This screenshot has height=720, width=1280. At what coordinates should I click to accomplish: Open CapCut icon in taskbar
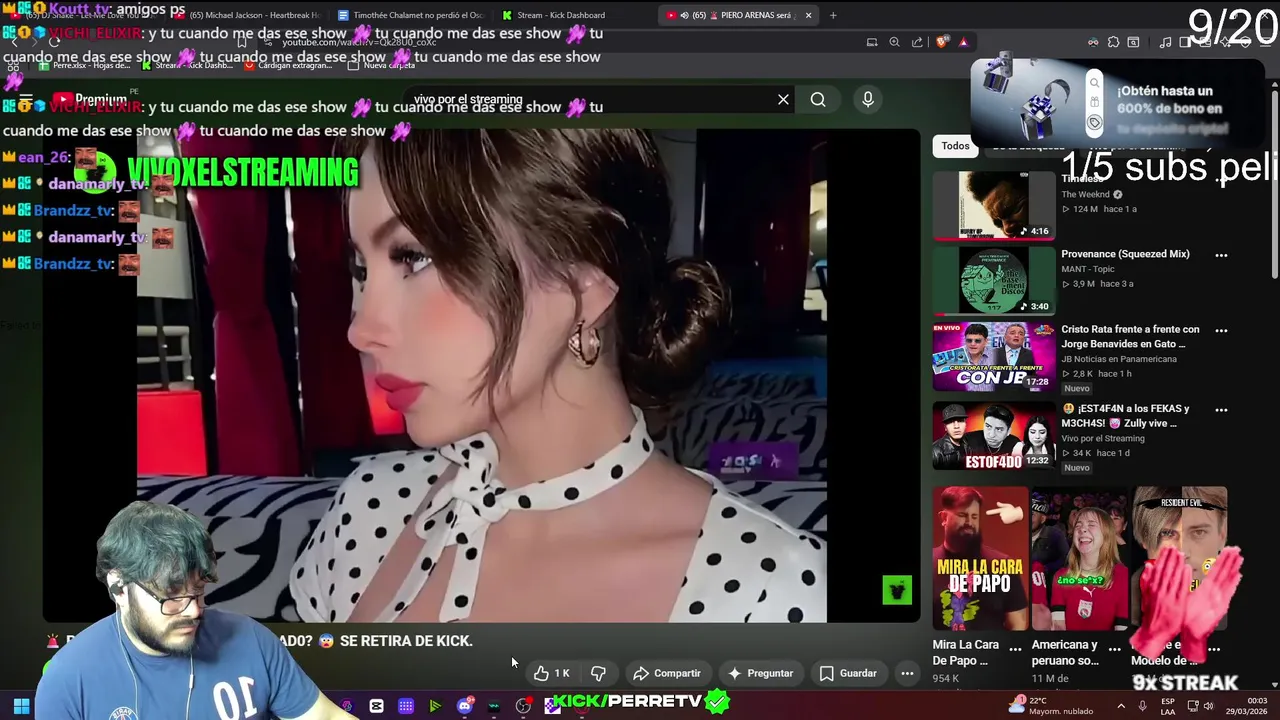pos(376,706)
